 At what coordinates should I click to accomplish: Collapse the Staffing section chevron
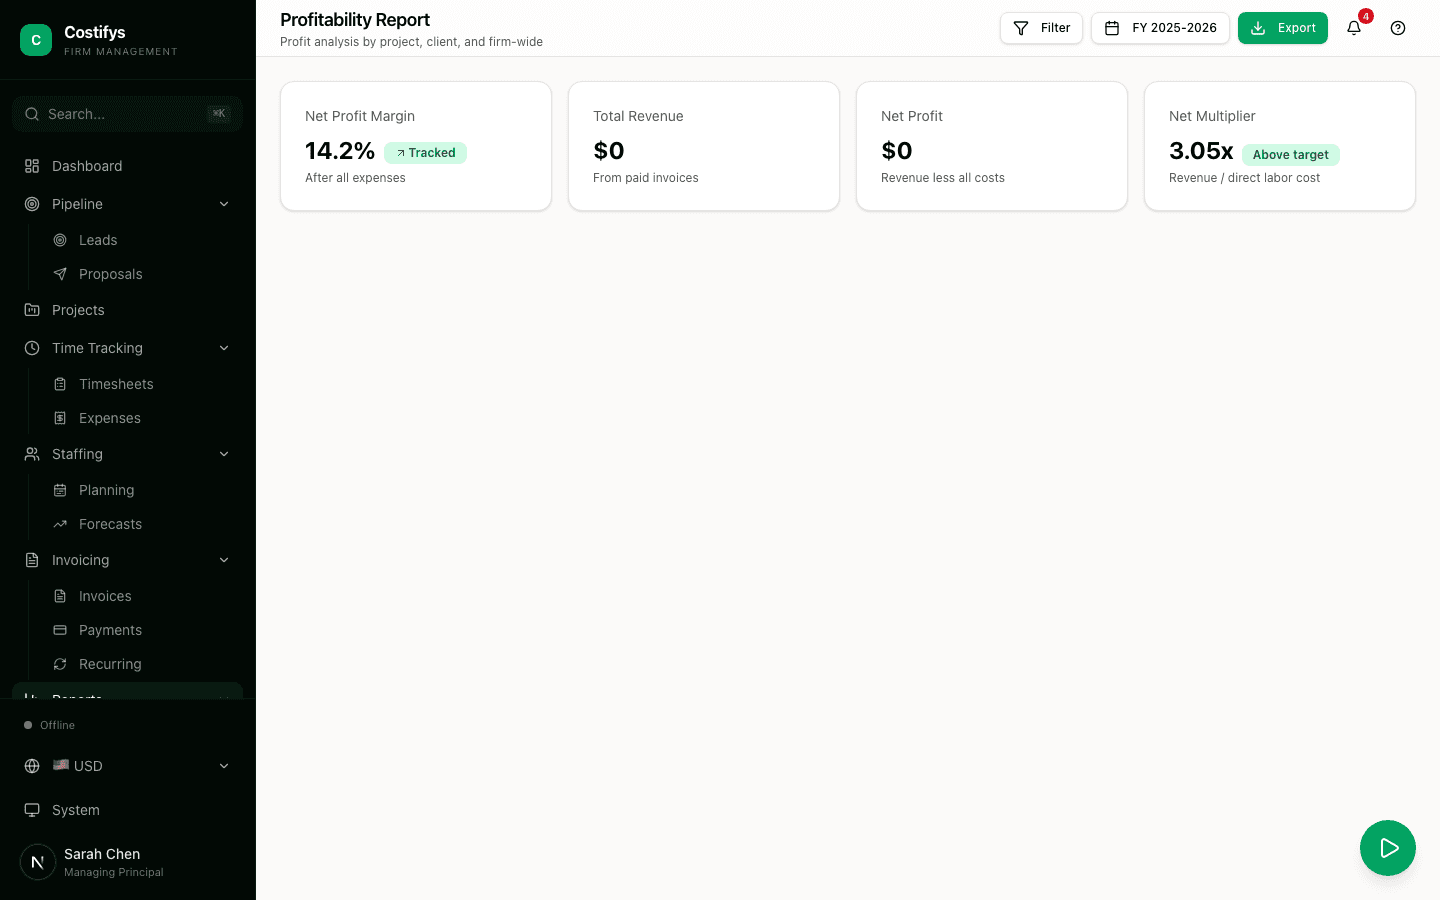[x=224, y=454]
